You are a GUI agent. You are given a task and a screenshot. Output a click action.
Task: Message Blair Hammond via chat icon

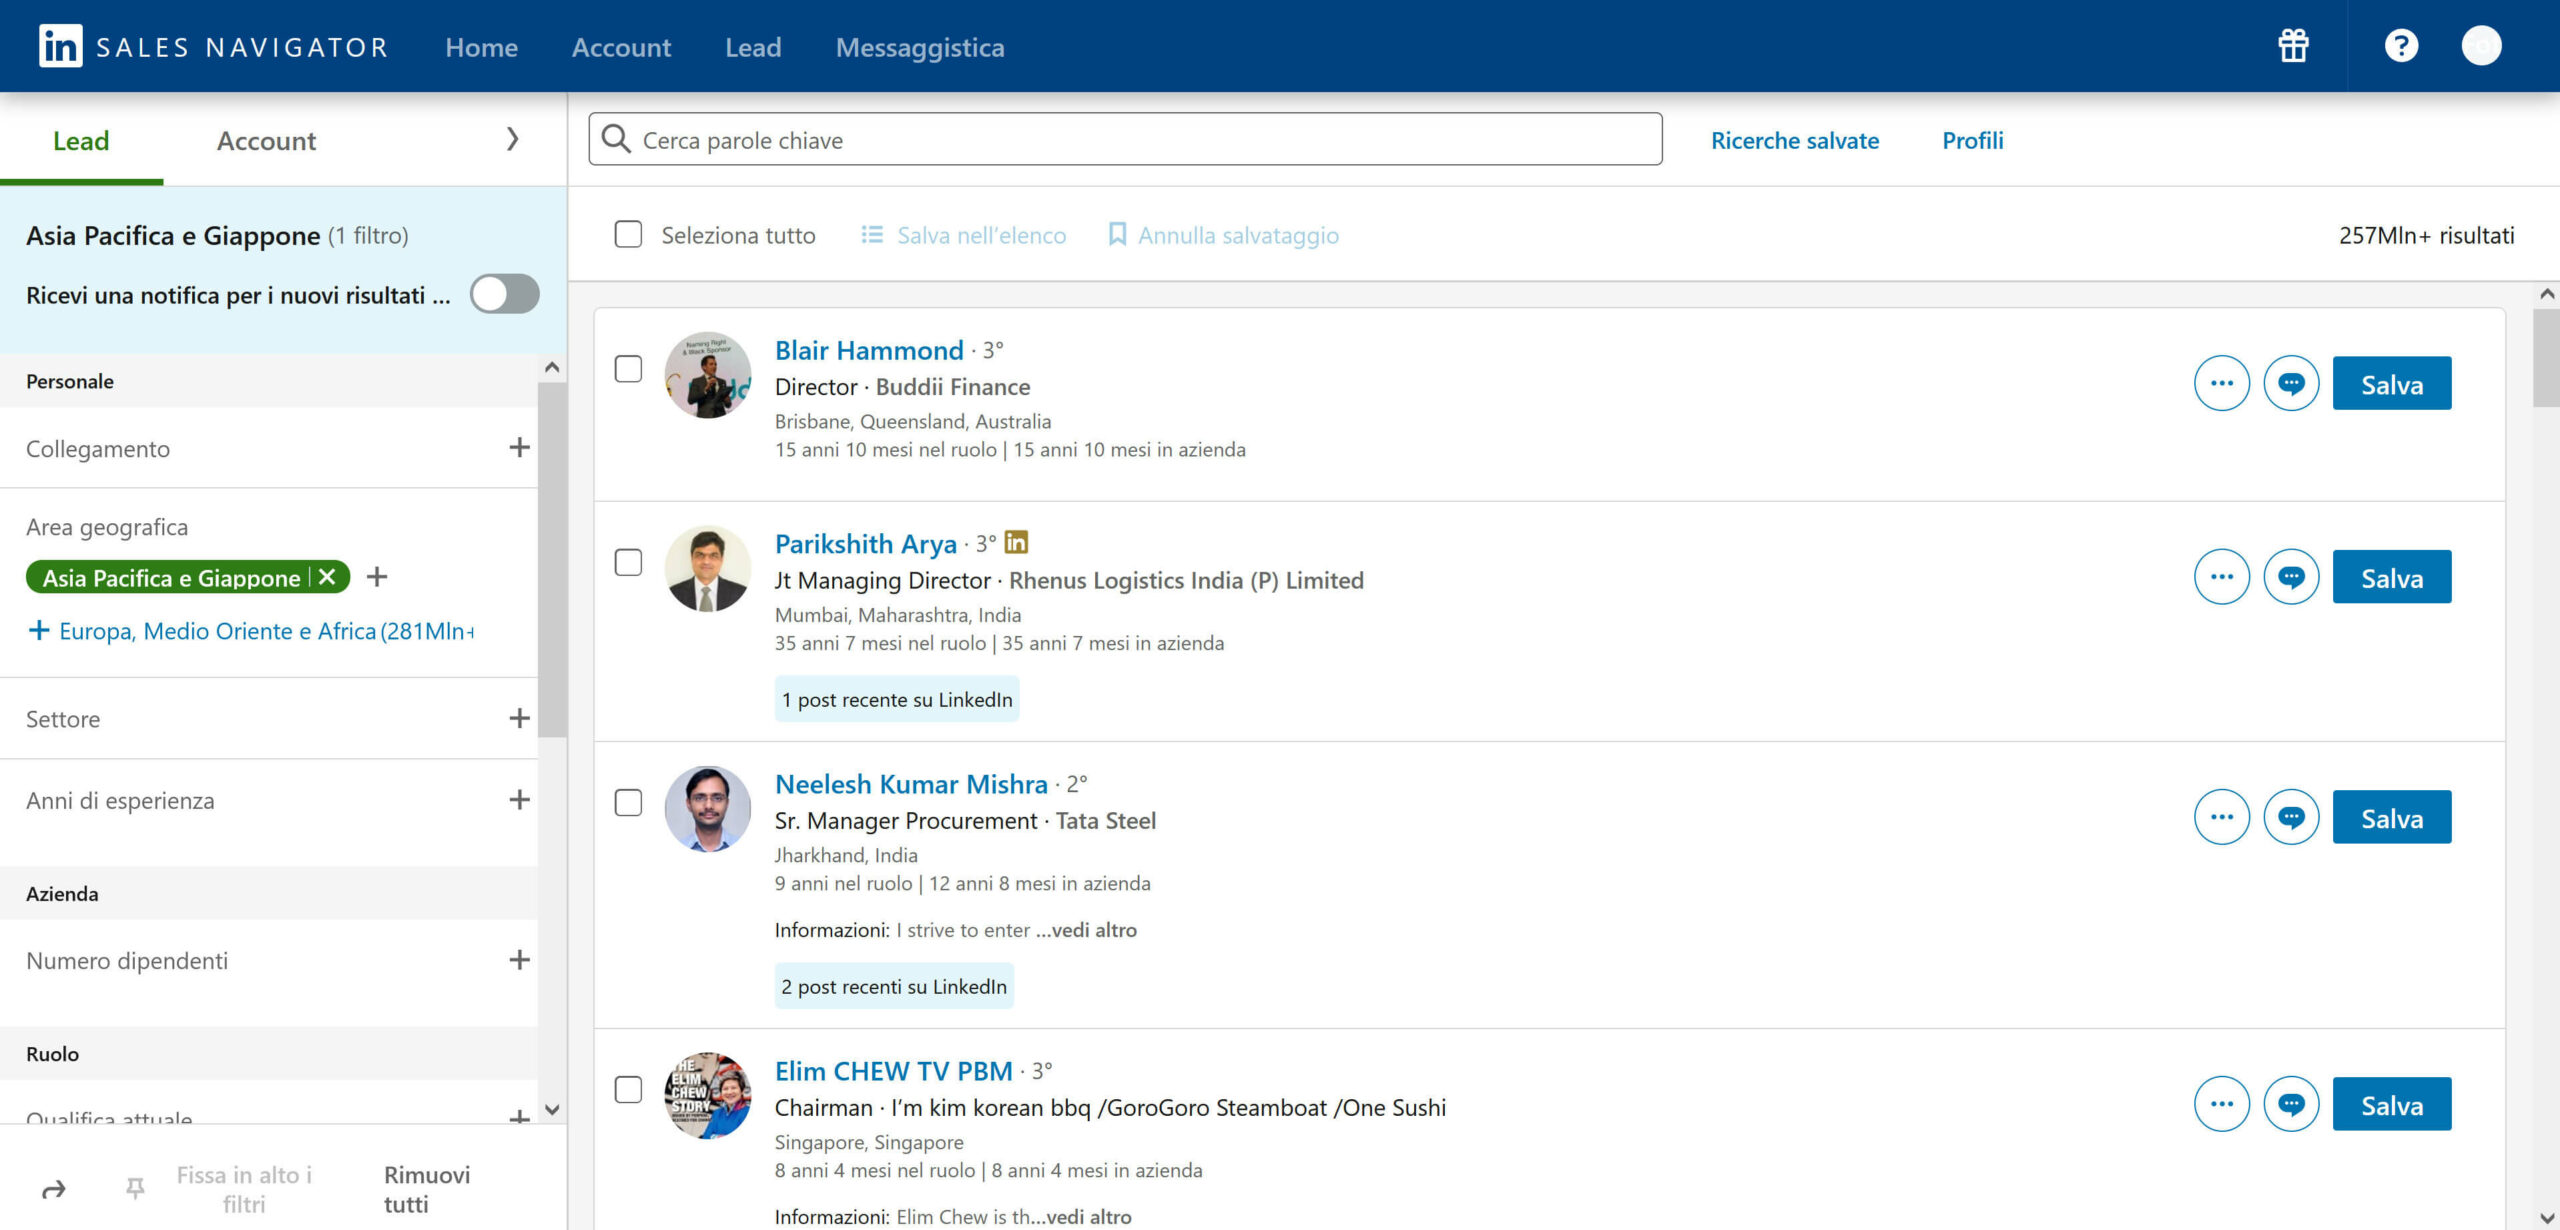point(2291,383)
